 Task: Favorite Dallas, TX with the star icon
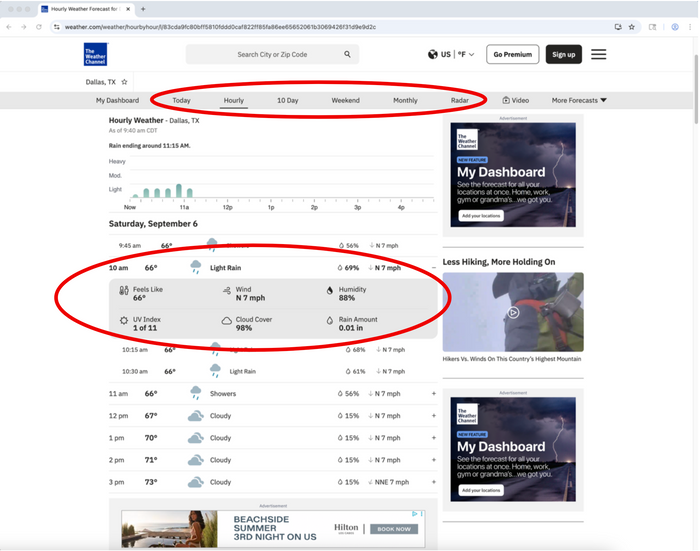pos(125,82)
